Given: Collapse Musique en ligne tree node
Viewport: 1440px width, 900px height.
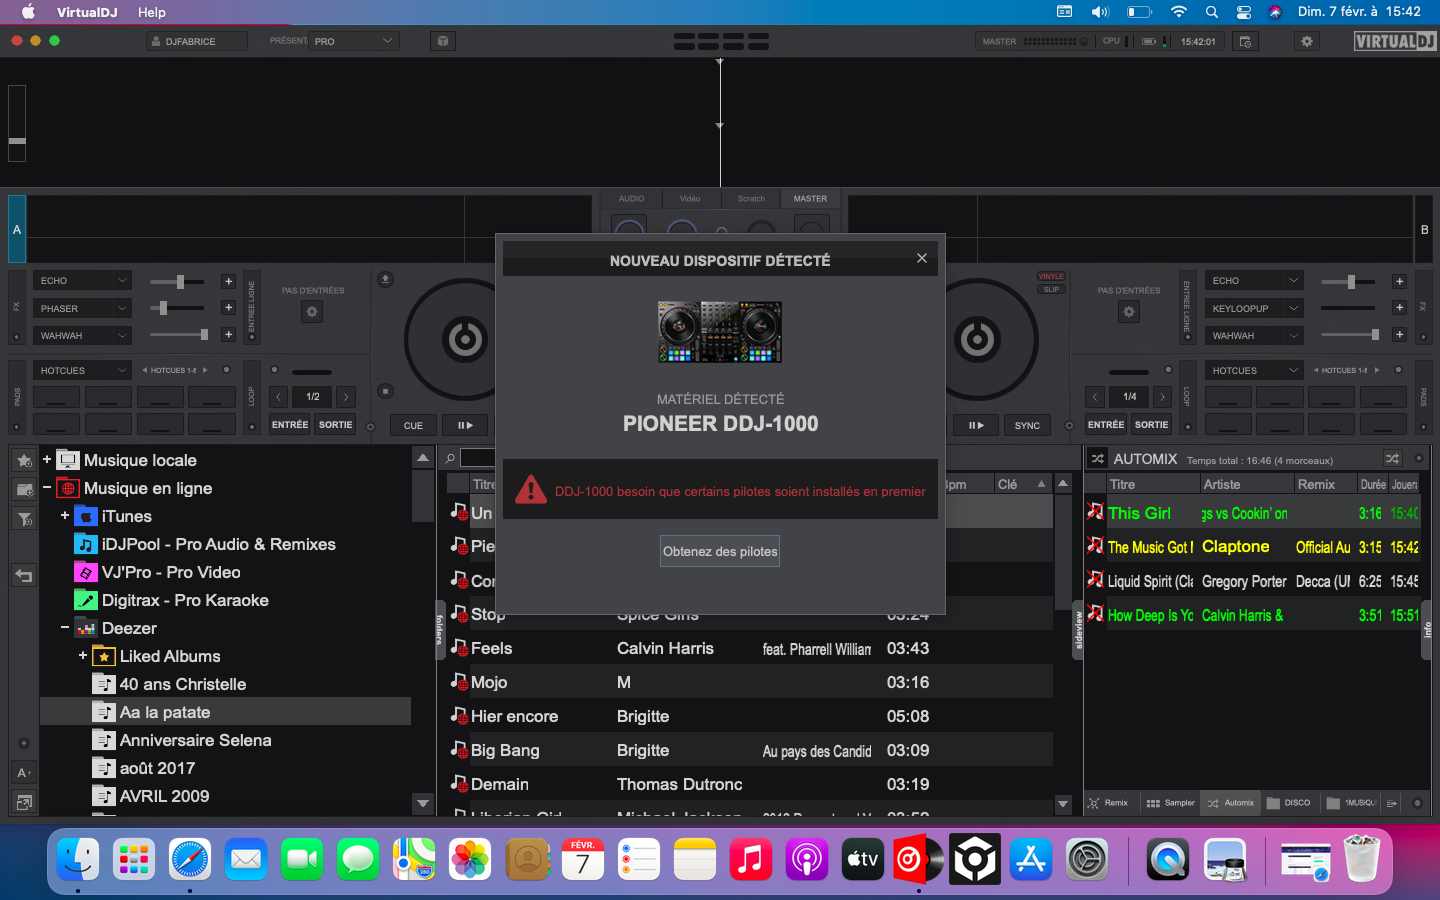Looking at the screenshot, I should 46,488.
